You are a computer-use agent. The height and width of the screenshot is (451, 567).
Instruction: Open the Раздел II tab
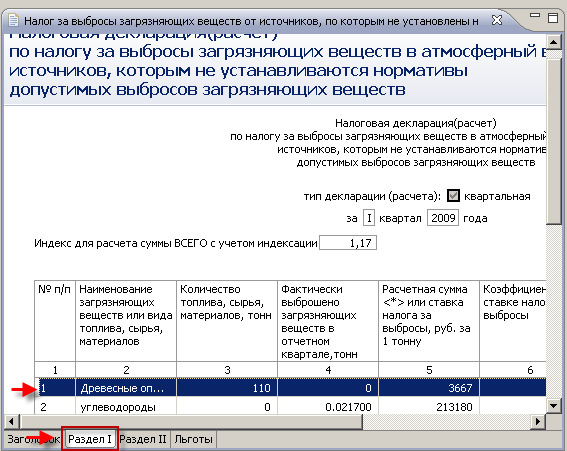pos(143,439)
